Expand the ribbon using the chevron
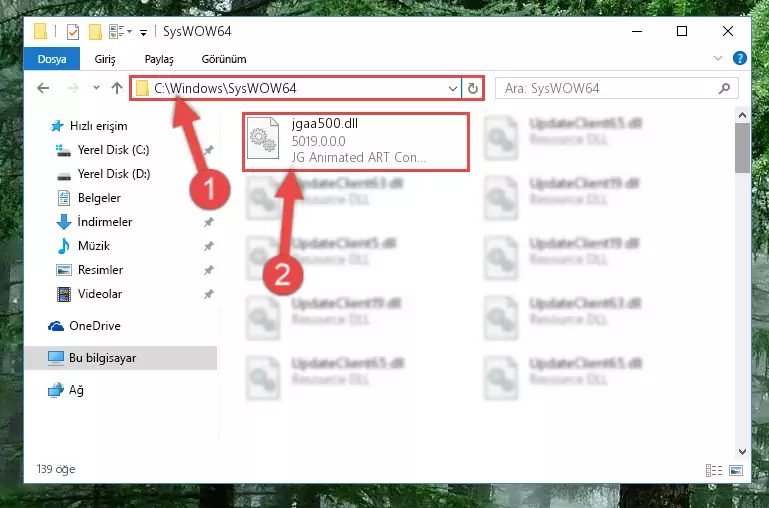 tap(718, 58)
